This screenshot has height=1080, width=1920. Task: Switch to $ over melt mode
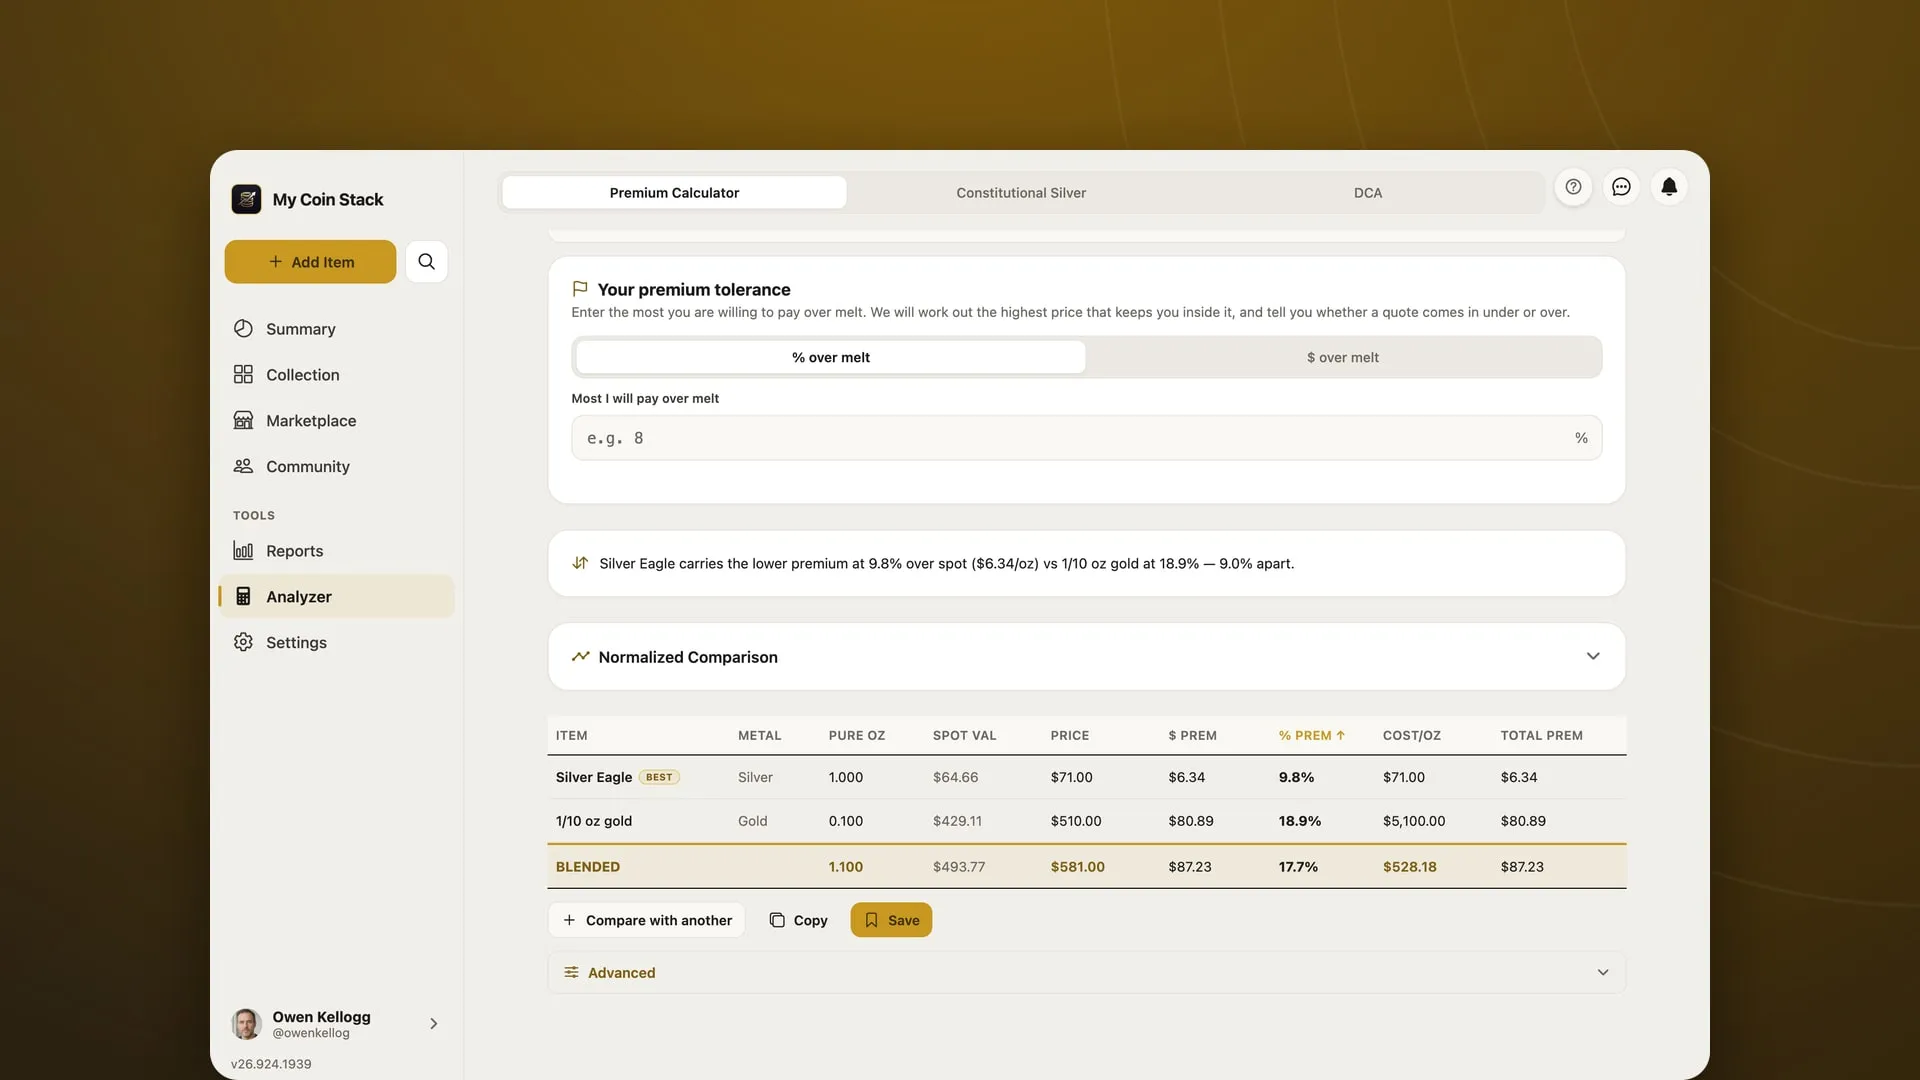point(1342,358)
